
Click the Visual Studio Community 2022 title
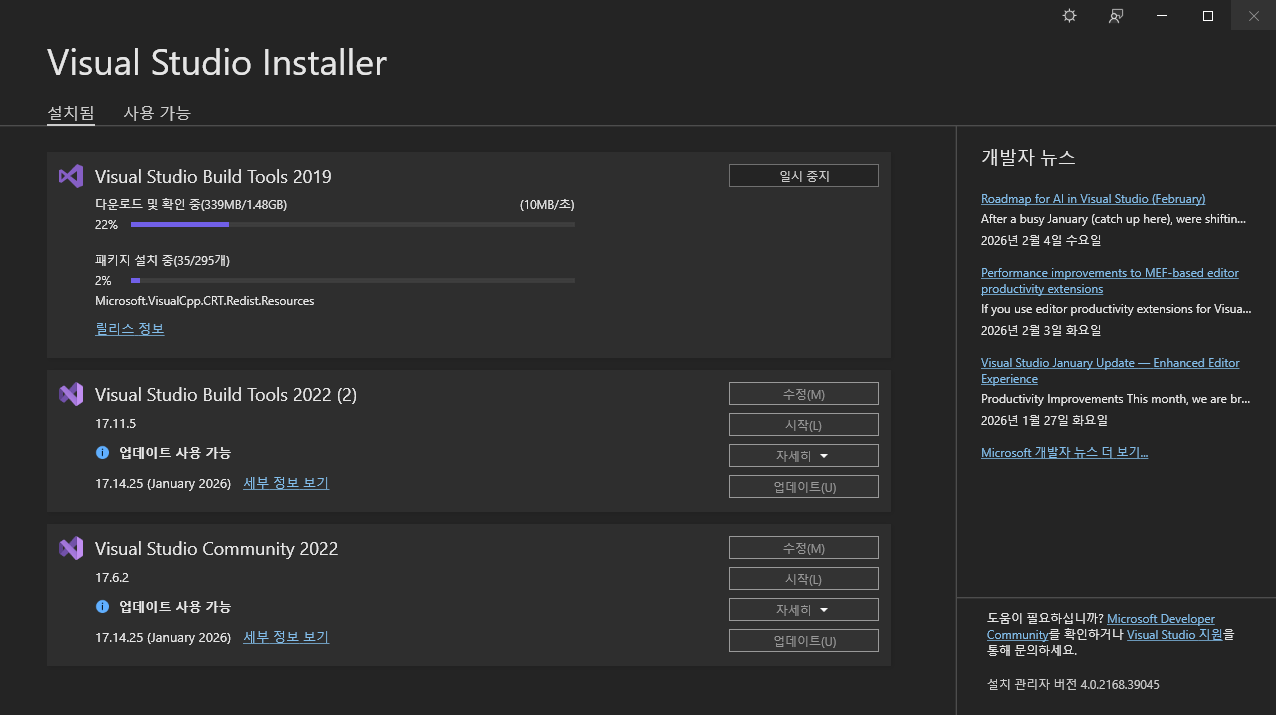point(217,549)
